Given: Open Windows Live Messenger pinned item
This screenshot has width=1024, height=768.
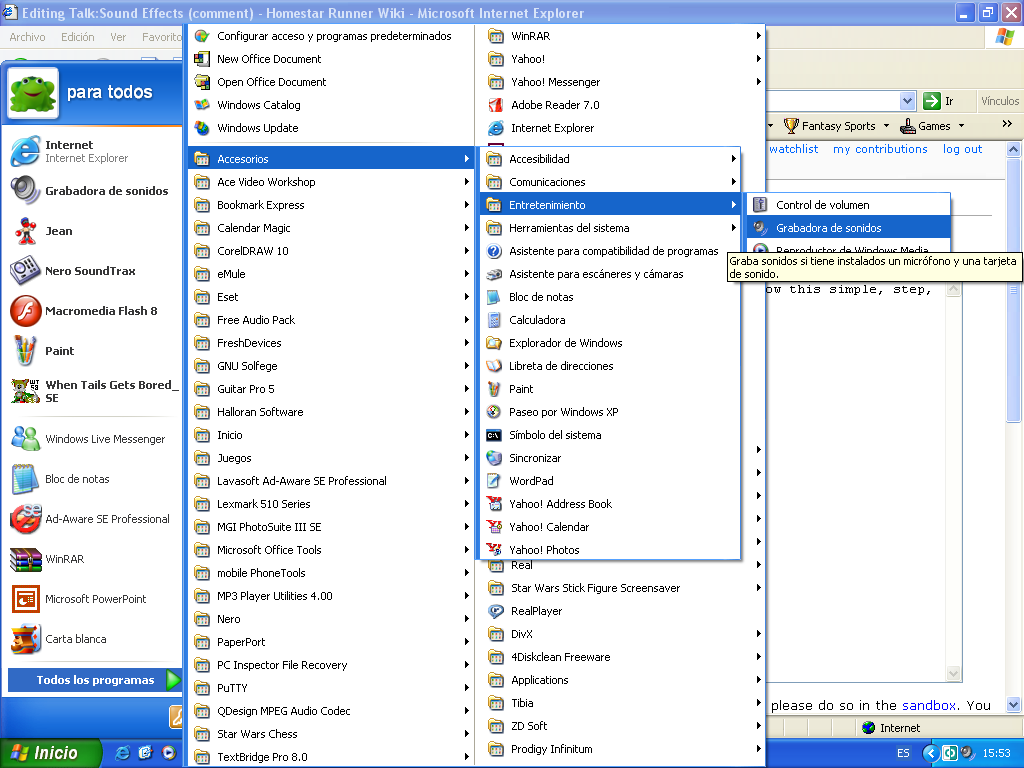Looking at the screenshot, I should (x=93, y=439).
